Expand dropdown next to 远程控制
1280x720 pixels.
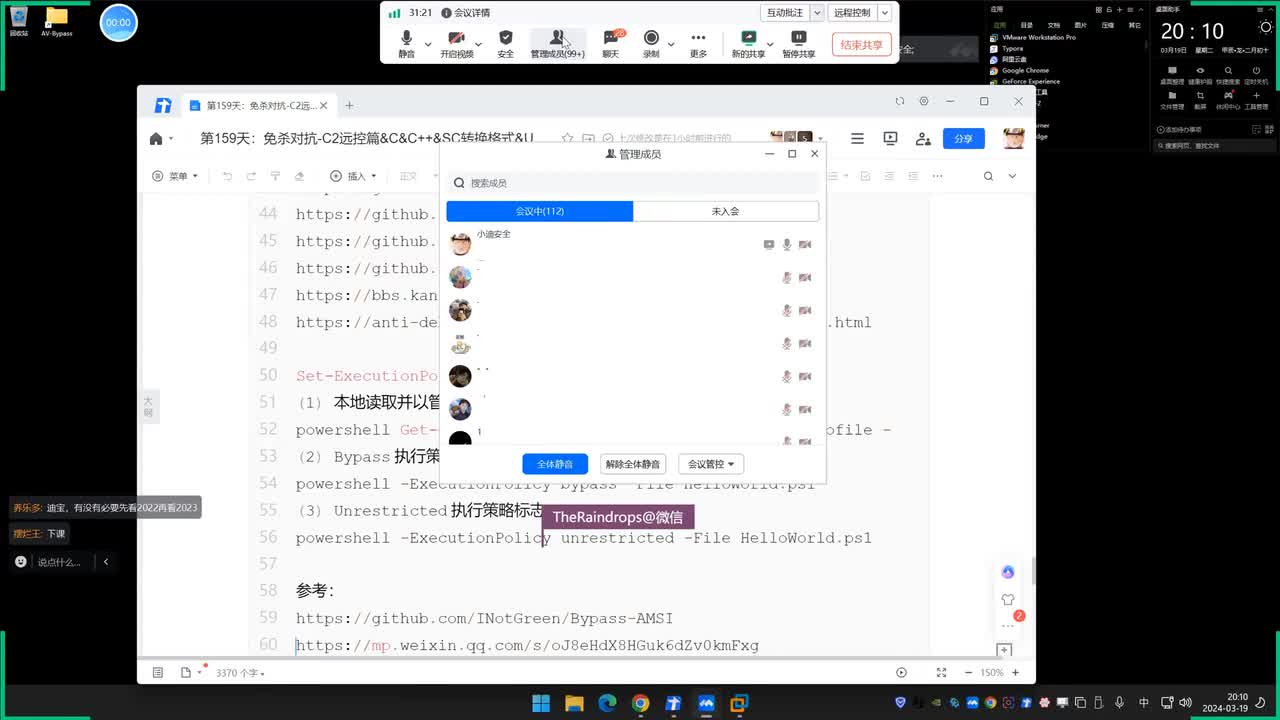click(x=884, y=13)
